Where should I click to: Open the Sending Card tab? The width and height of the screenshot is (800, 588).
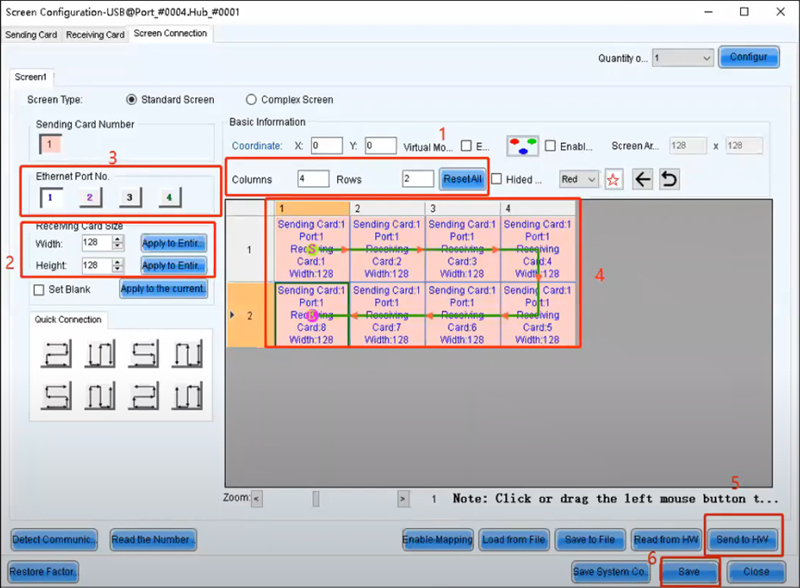tap(31, 33)
